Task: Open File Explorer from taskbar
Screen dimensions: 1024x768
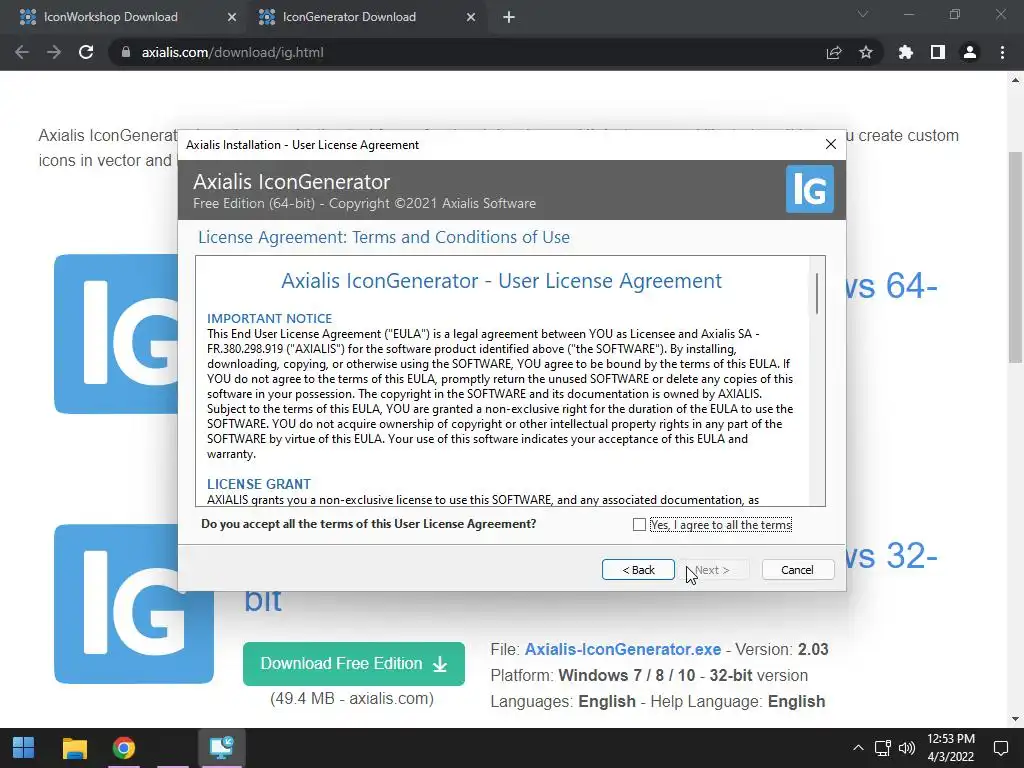Action: (74, 748)
